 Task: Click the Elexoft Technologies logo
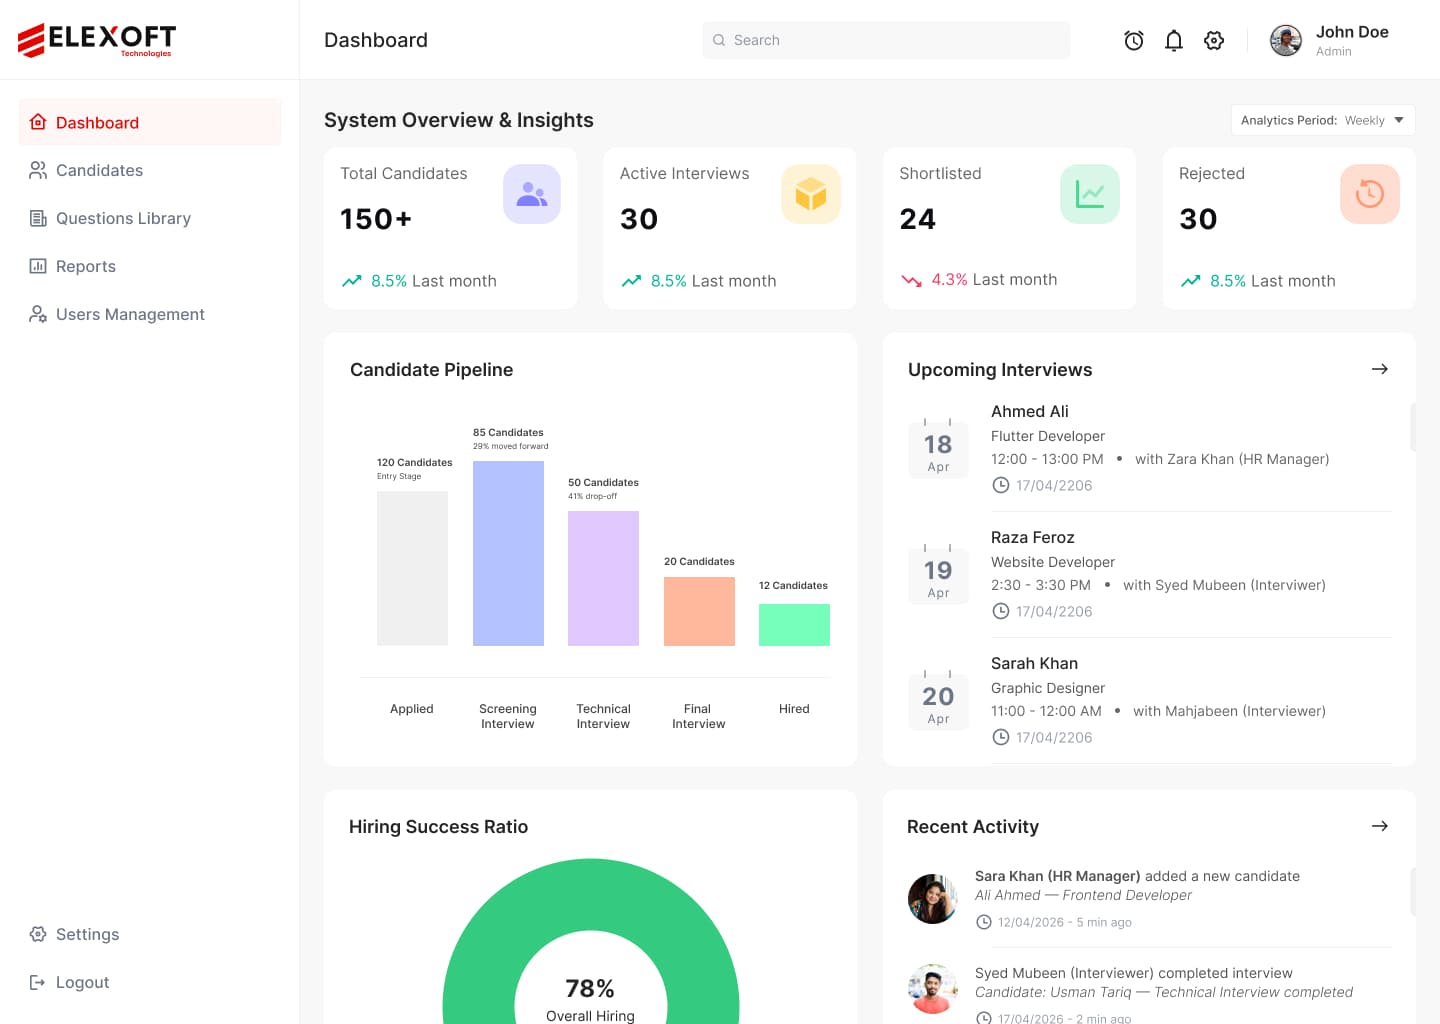click(x=97, y=40)
